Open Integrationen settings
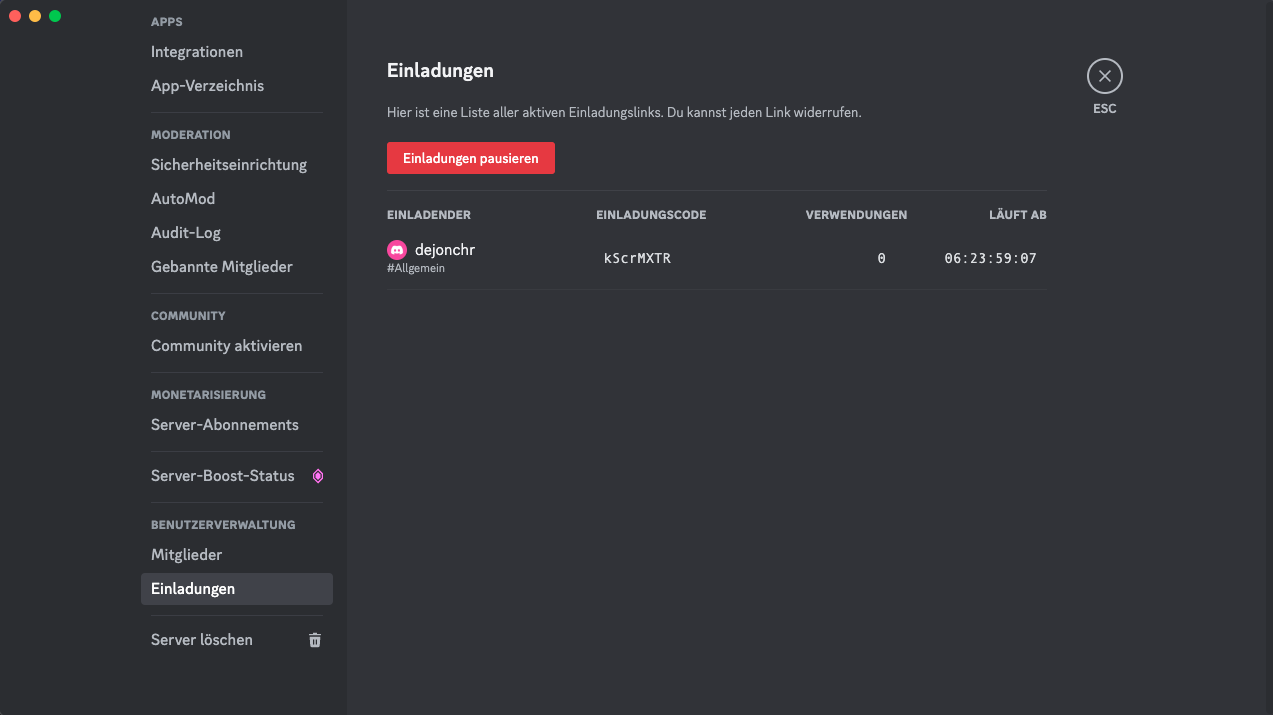Image resolution: width=1273 pixels, height=715 pixels. 197,52
